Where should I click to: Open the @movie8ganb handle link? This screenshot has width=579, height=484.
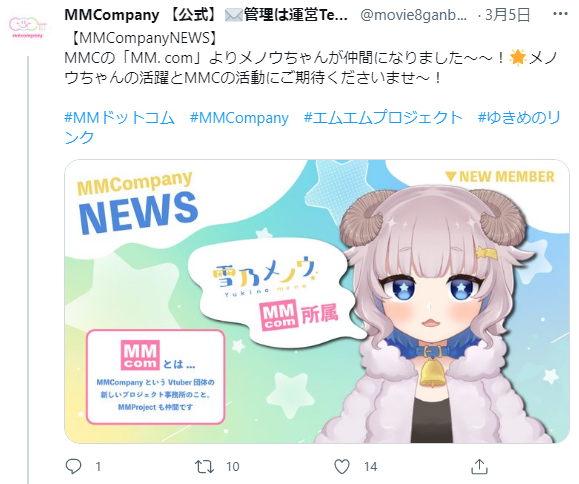413,16
